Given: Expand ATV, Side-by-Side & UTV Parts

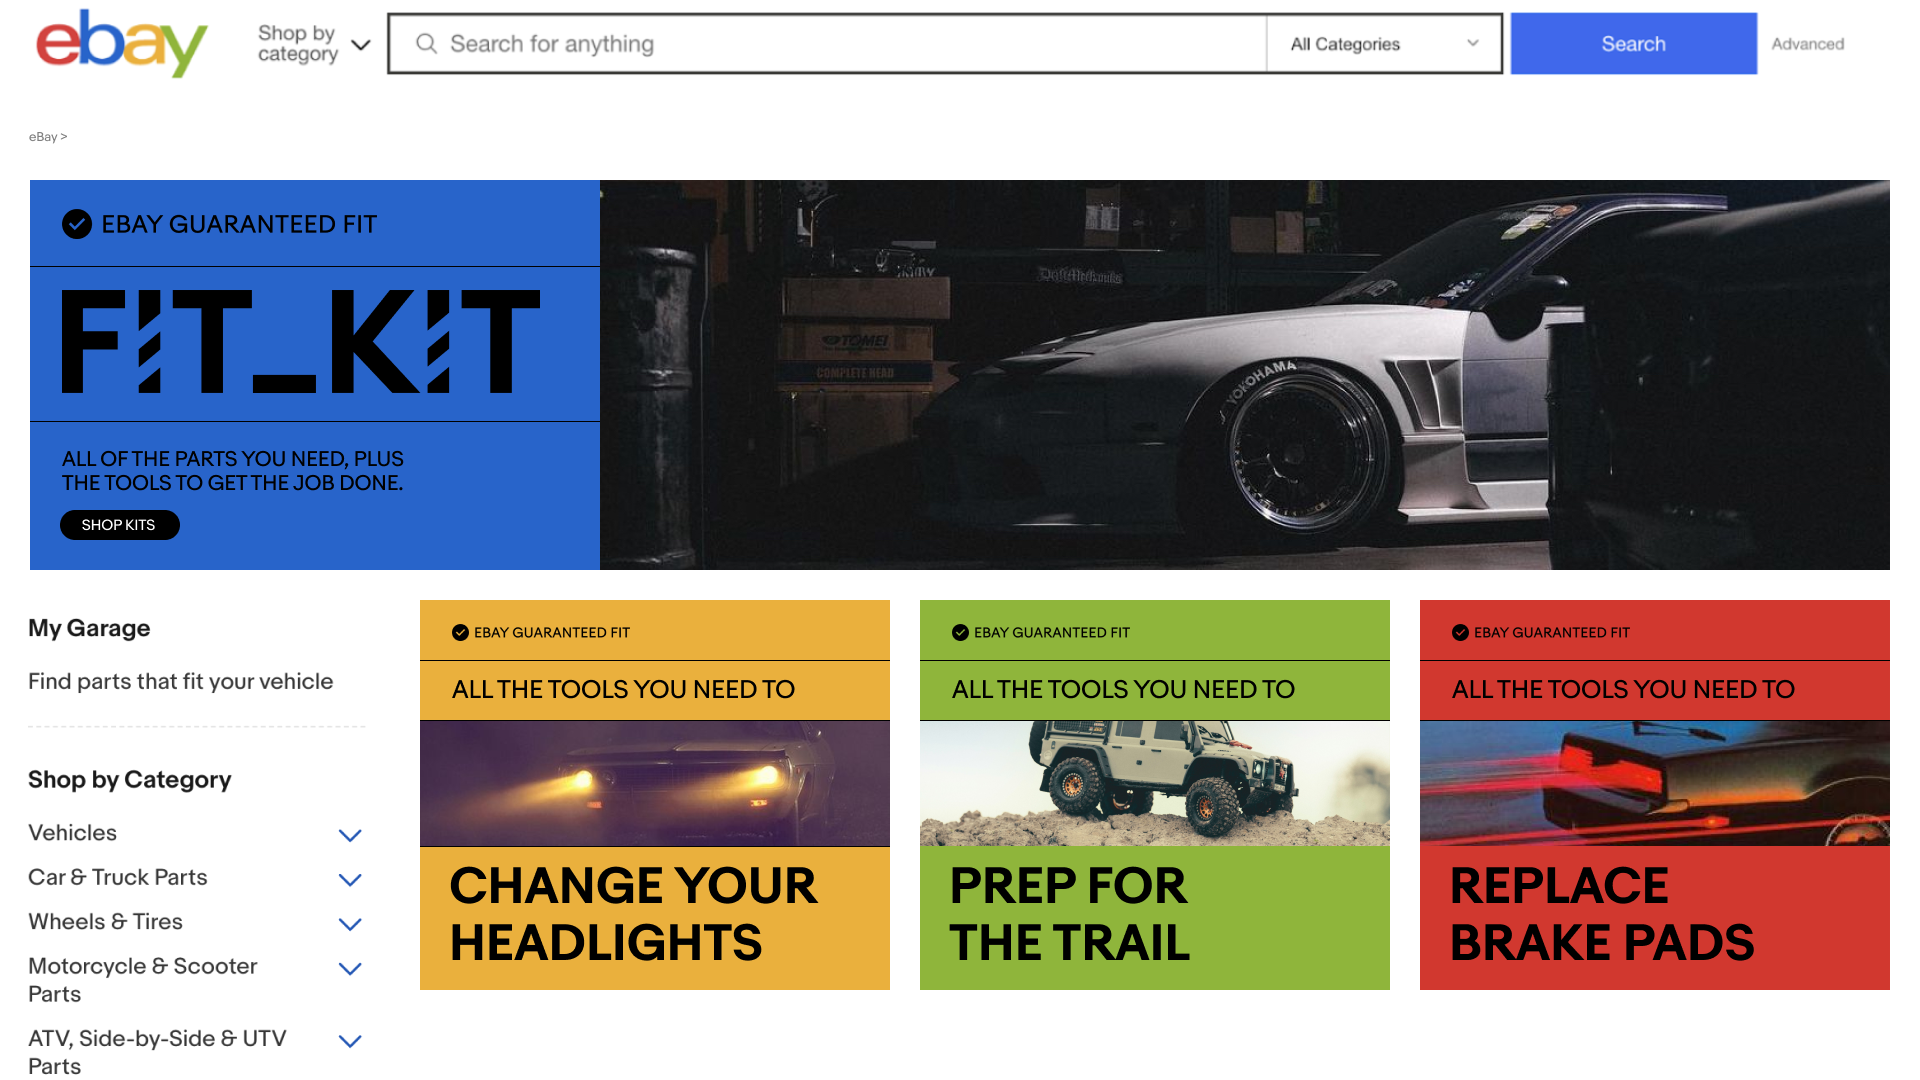Looking at the screenshot, I should (350, 1041).
